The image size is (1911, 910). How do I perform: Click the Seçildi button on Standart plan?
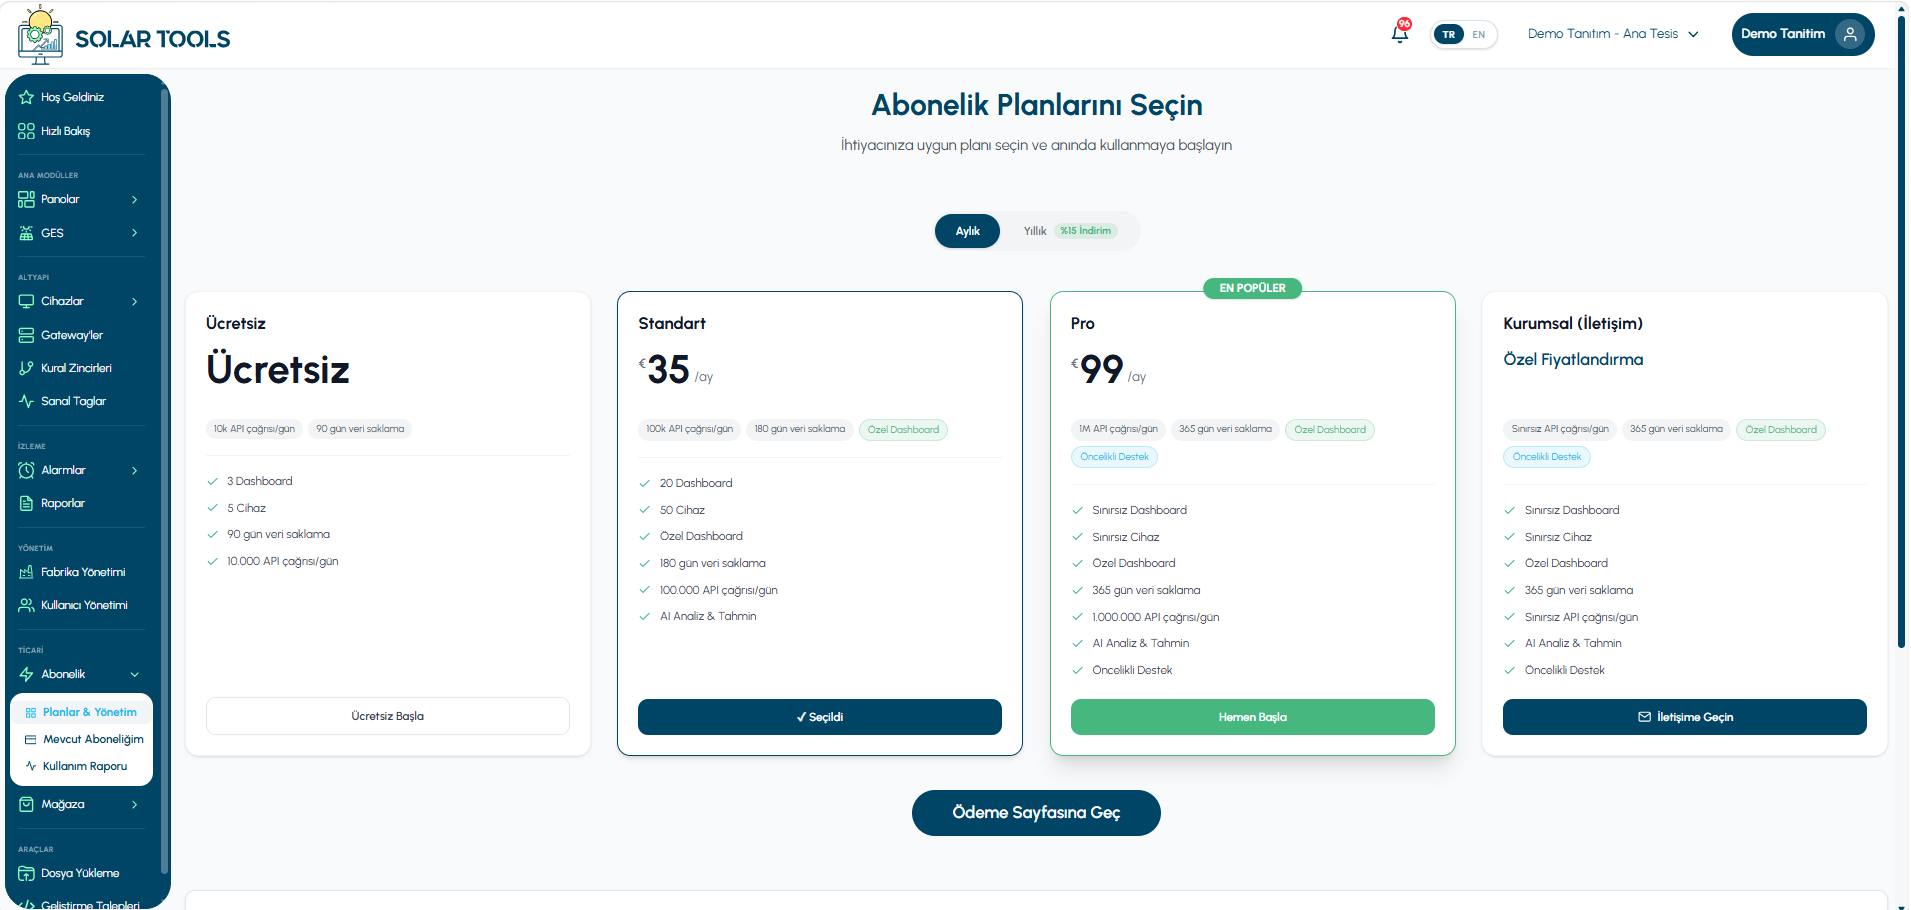click(820, 717)
